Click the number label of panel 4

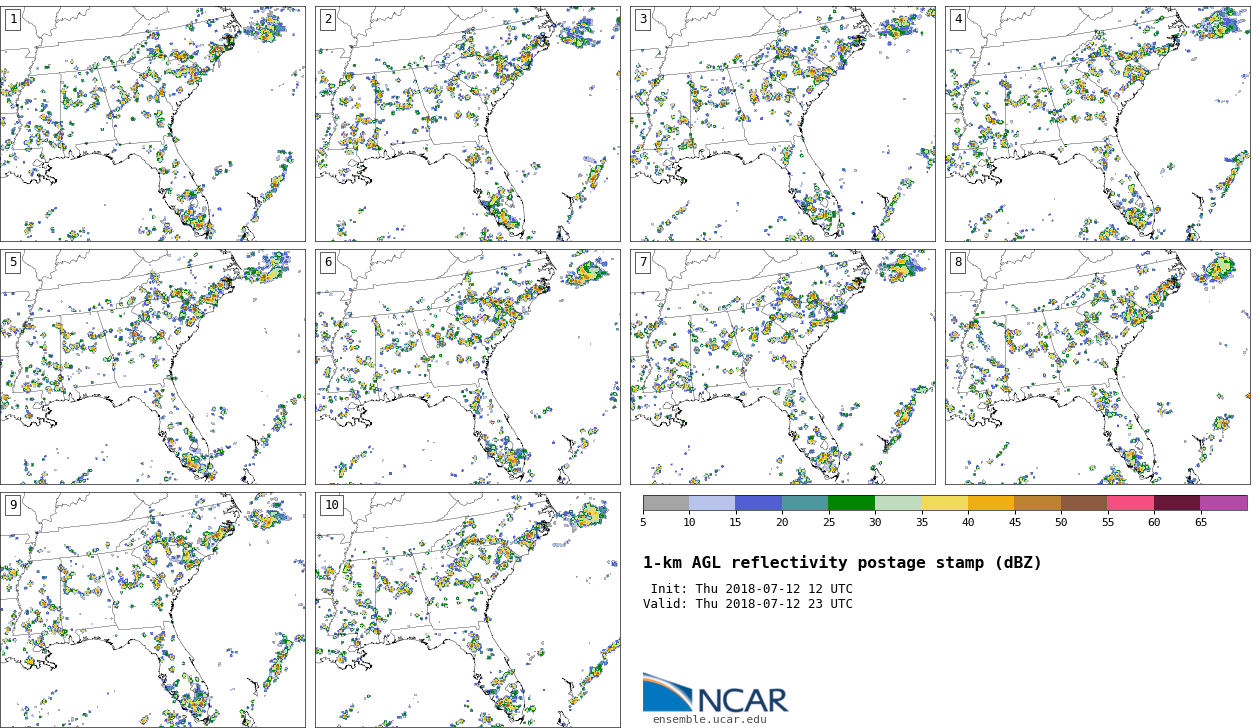[x=958, y=19]
